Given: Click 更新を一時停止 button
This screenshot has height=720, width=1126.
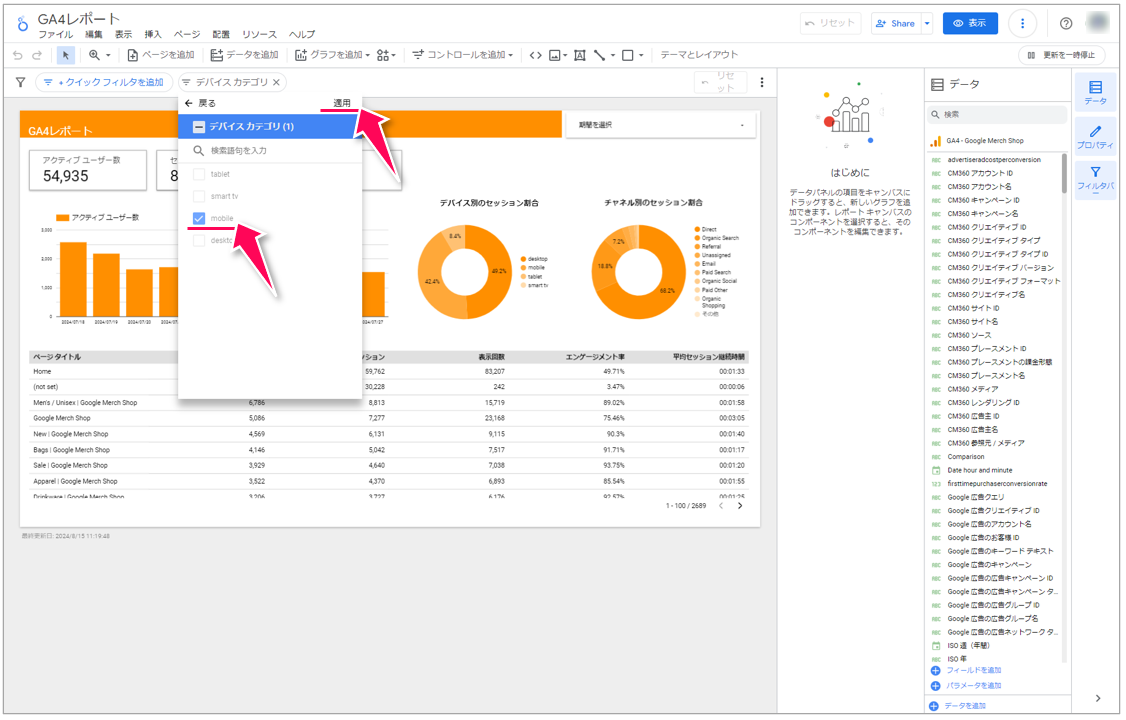Looking at the screenshot, I should (1062, 55).
